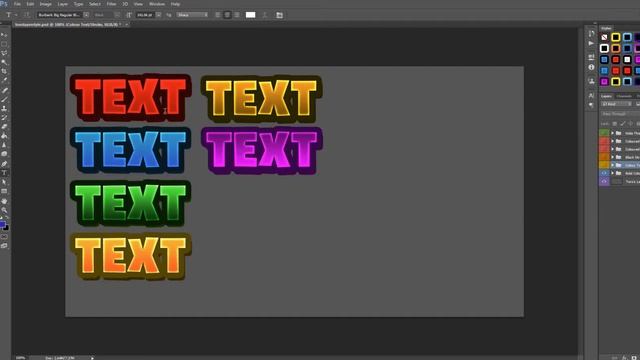Expand the blue-labeled layer group

click(612, 173)
